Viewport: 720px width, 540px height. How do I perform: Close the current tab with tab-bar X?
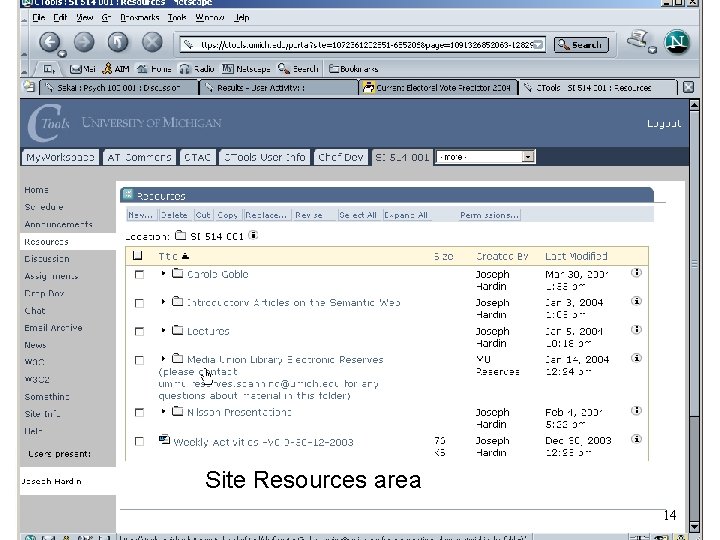click(688, 87)
